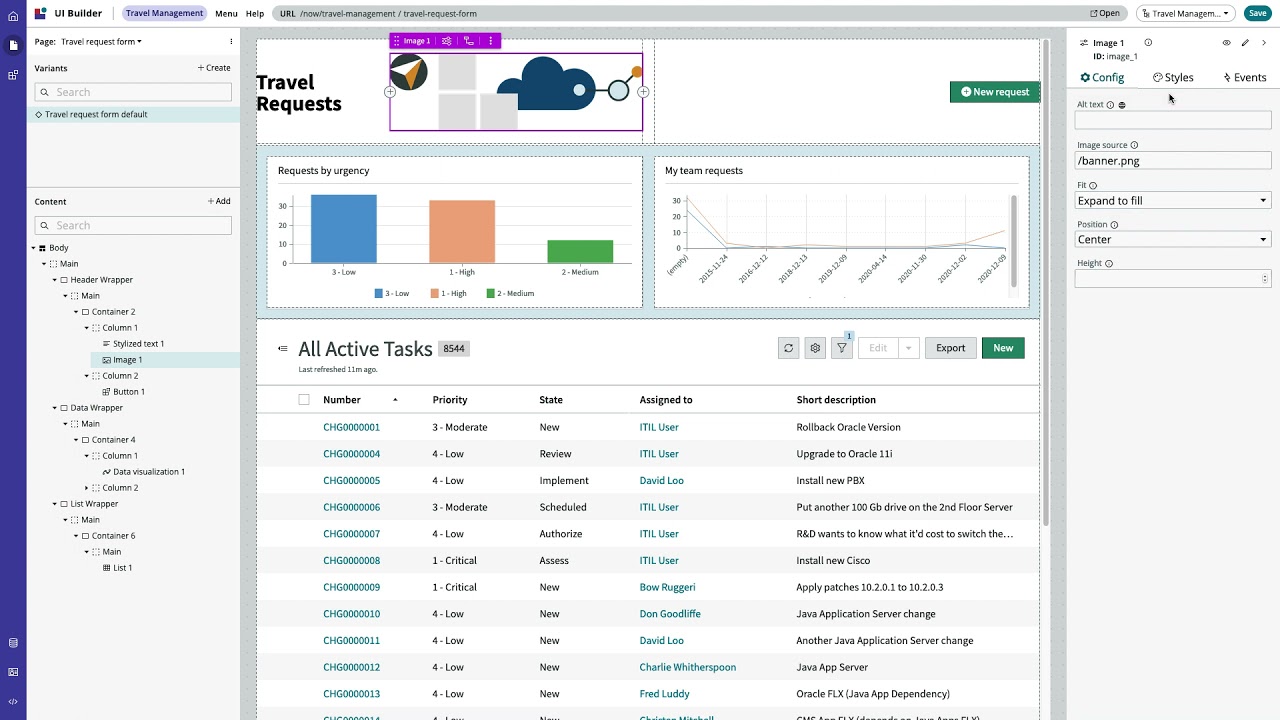Toggle Image 1 visibility eye icon
1280x720 pixels.
[1226, 43]
